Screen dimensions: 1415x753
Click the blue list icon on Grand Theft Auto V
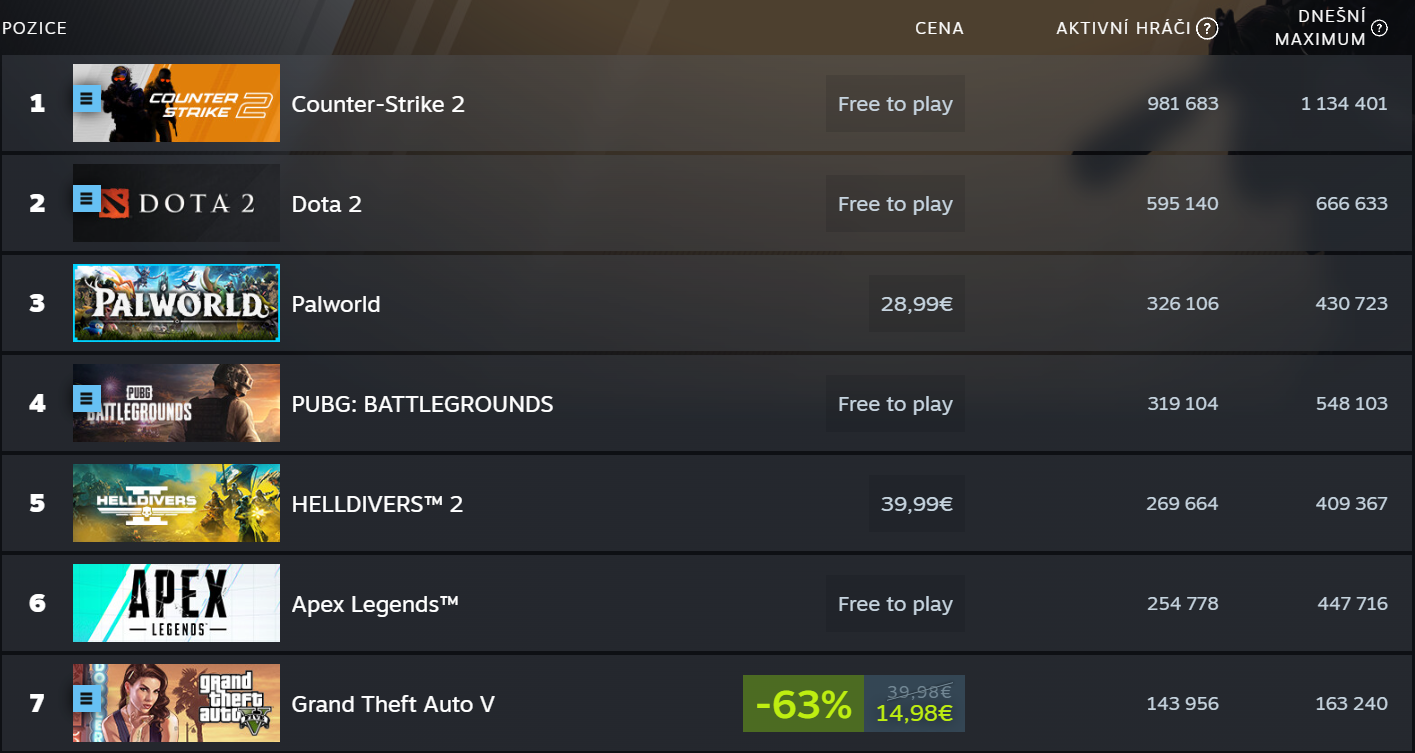86,699
